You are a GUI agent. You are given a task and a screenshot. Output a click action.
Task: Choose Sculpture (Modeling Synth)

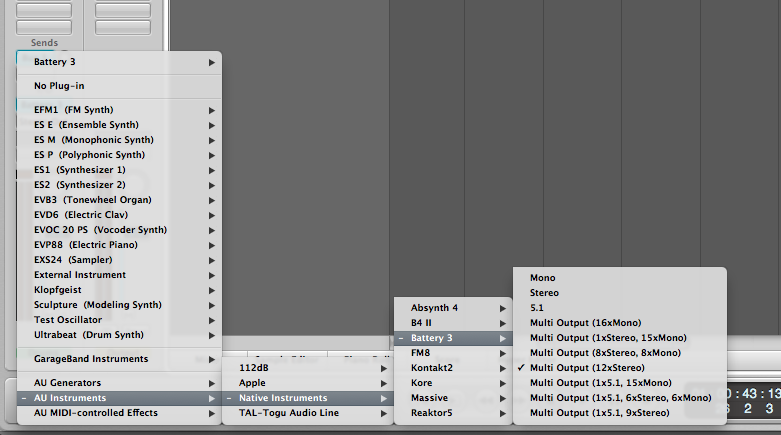click(x=120, y=304)
